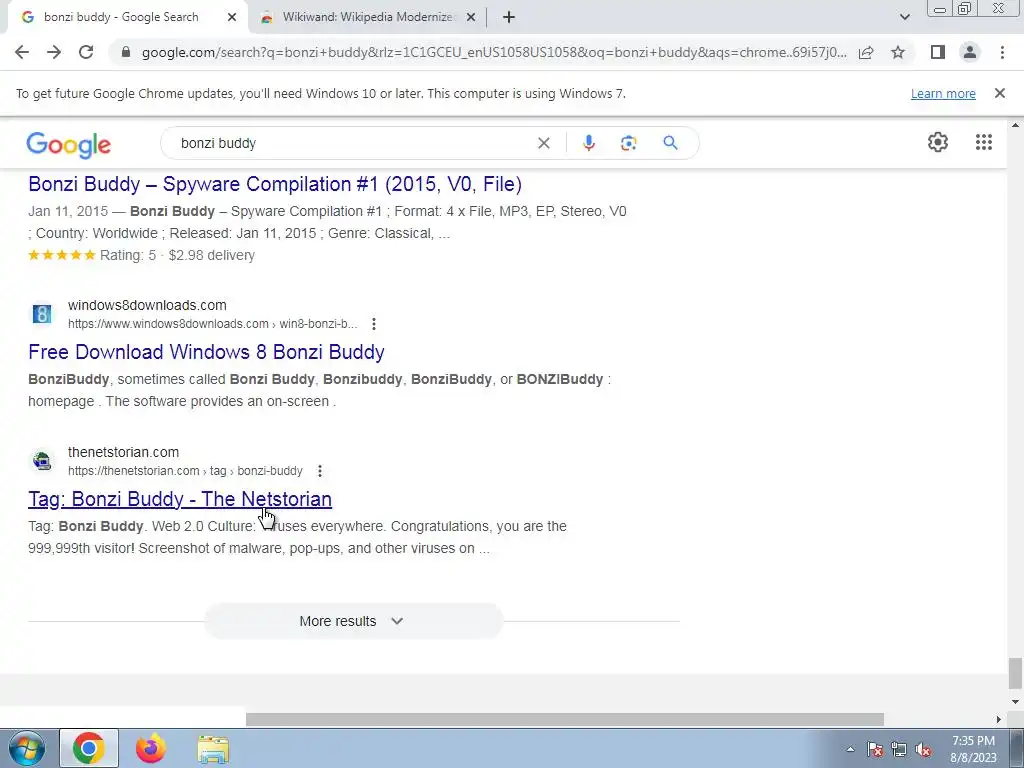Viewport: 1024px width, 768px height.
Task: Click the https://thenetstorian.com › tag › bonzi-buddy breadcrumb
Action: click(185, 471)
